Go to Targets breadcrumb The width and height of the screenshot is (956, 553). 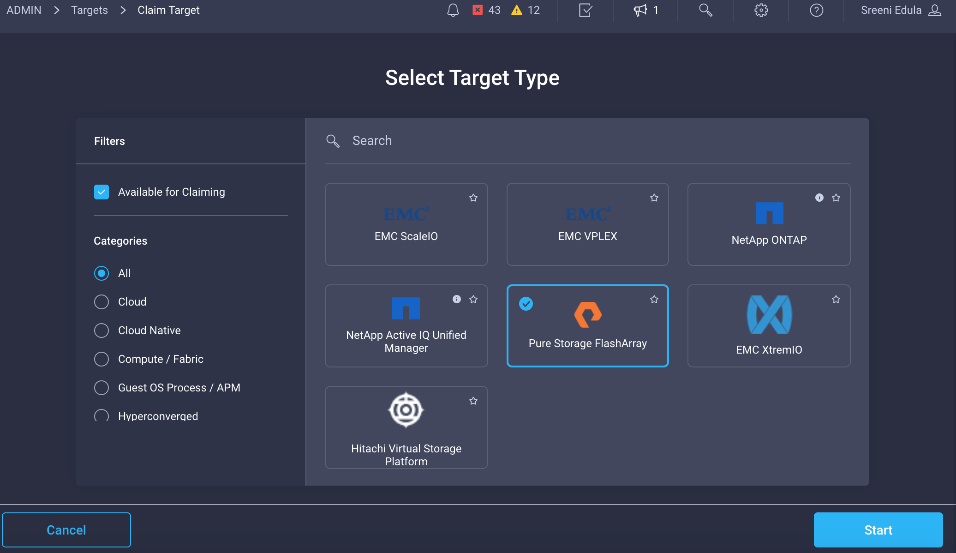click(x=89, y=10)
